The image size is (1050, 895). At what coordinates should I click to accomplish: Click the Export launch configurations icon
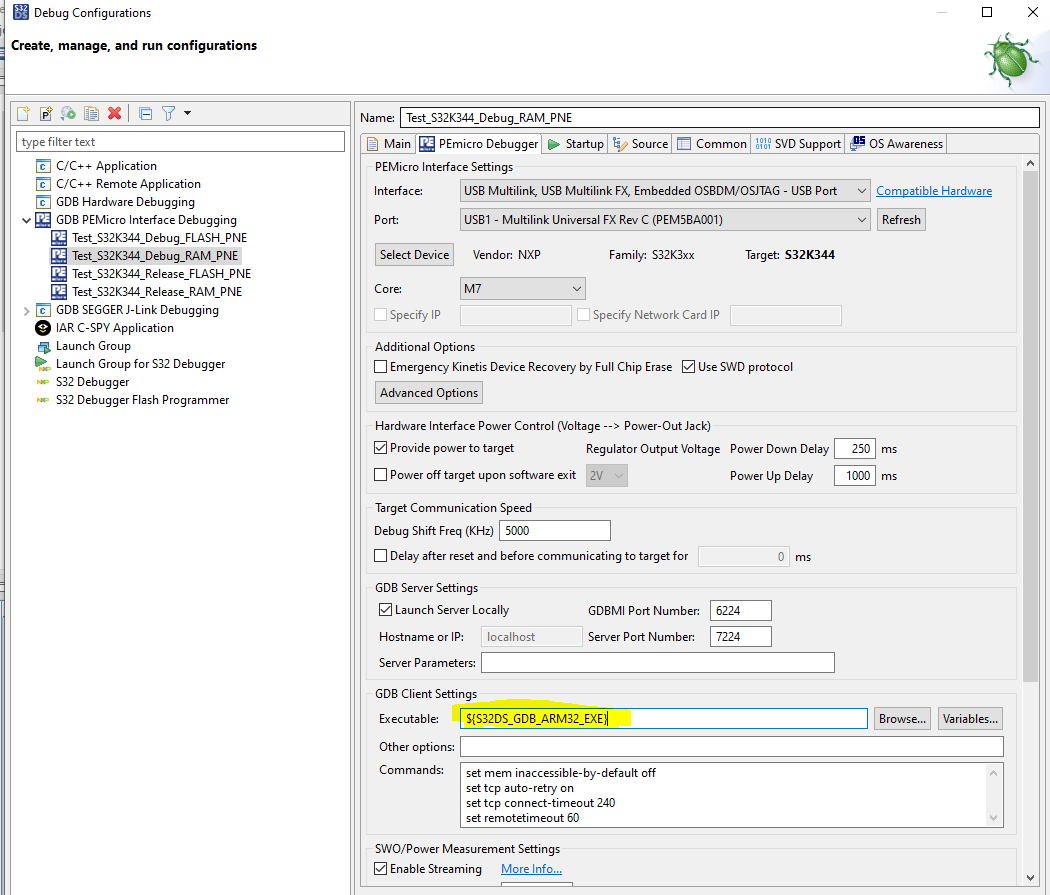pyautogui.click(x=67, y=112)
